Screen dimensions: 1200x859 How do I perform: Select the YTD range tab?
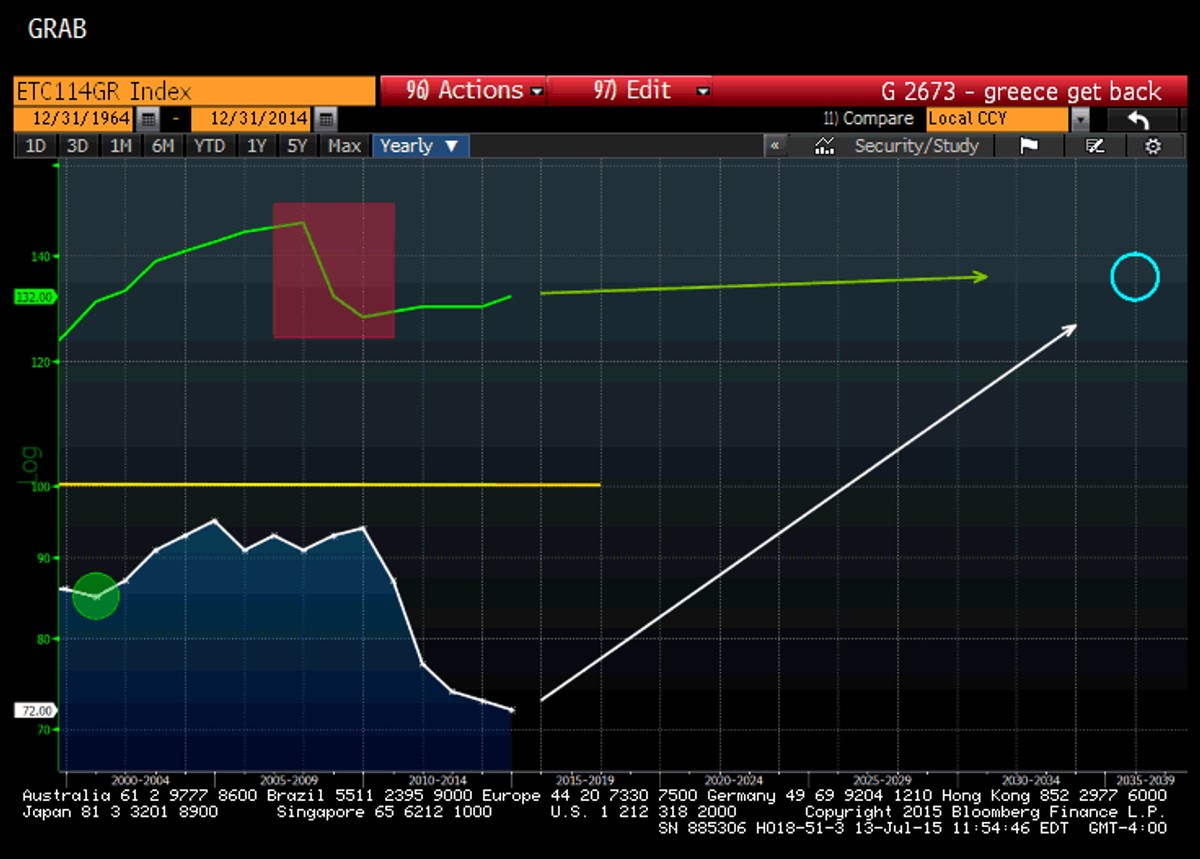click(x=210, y=146)
